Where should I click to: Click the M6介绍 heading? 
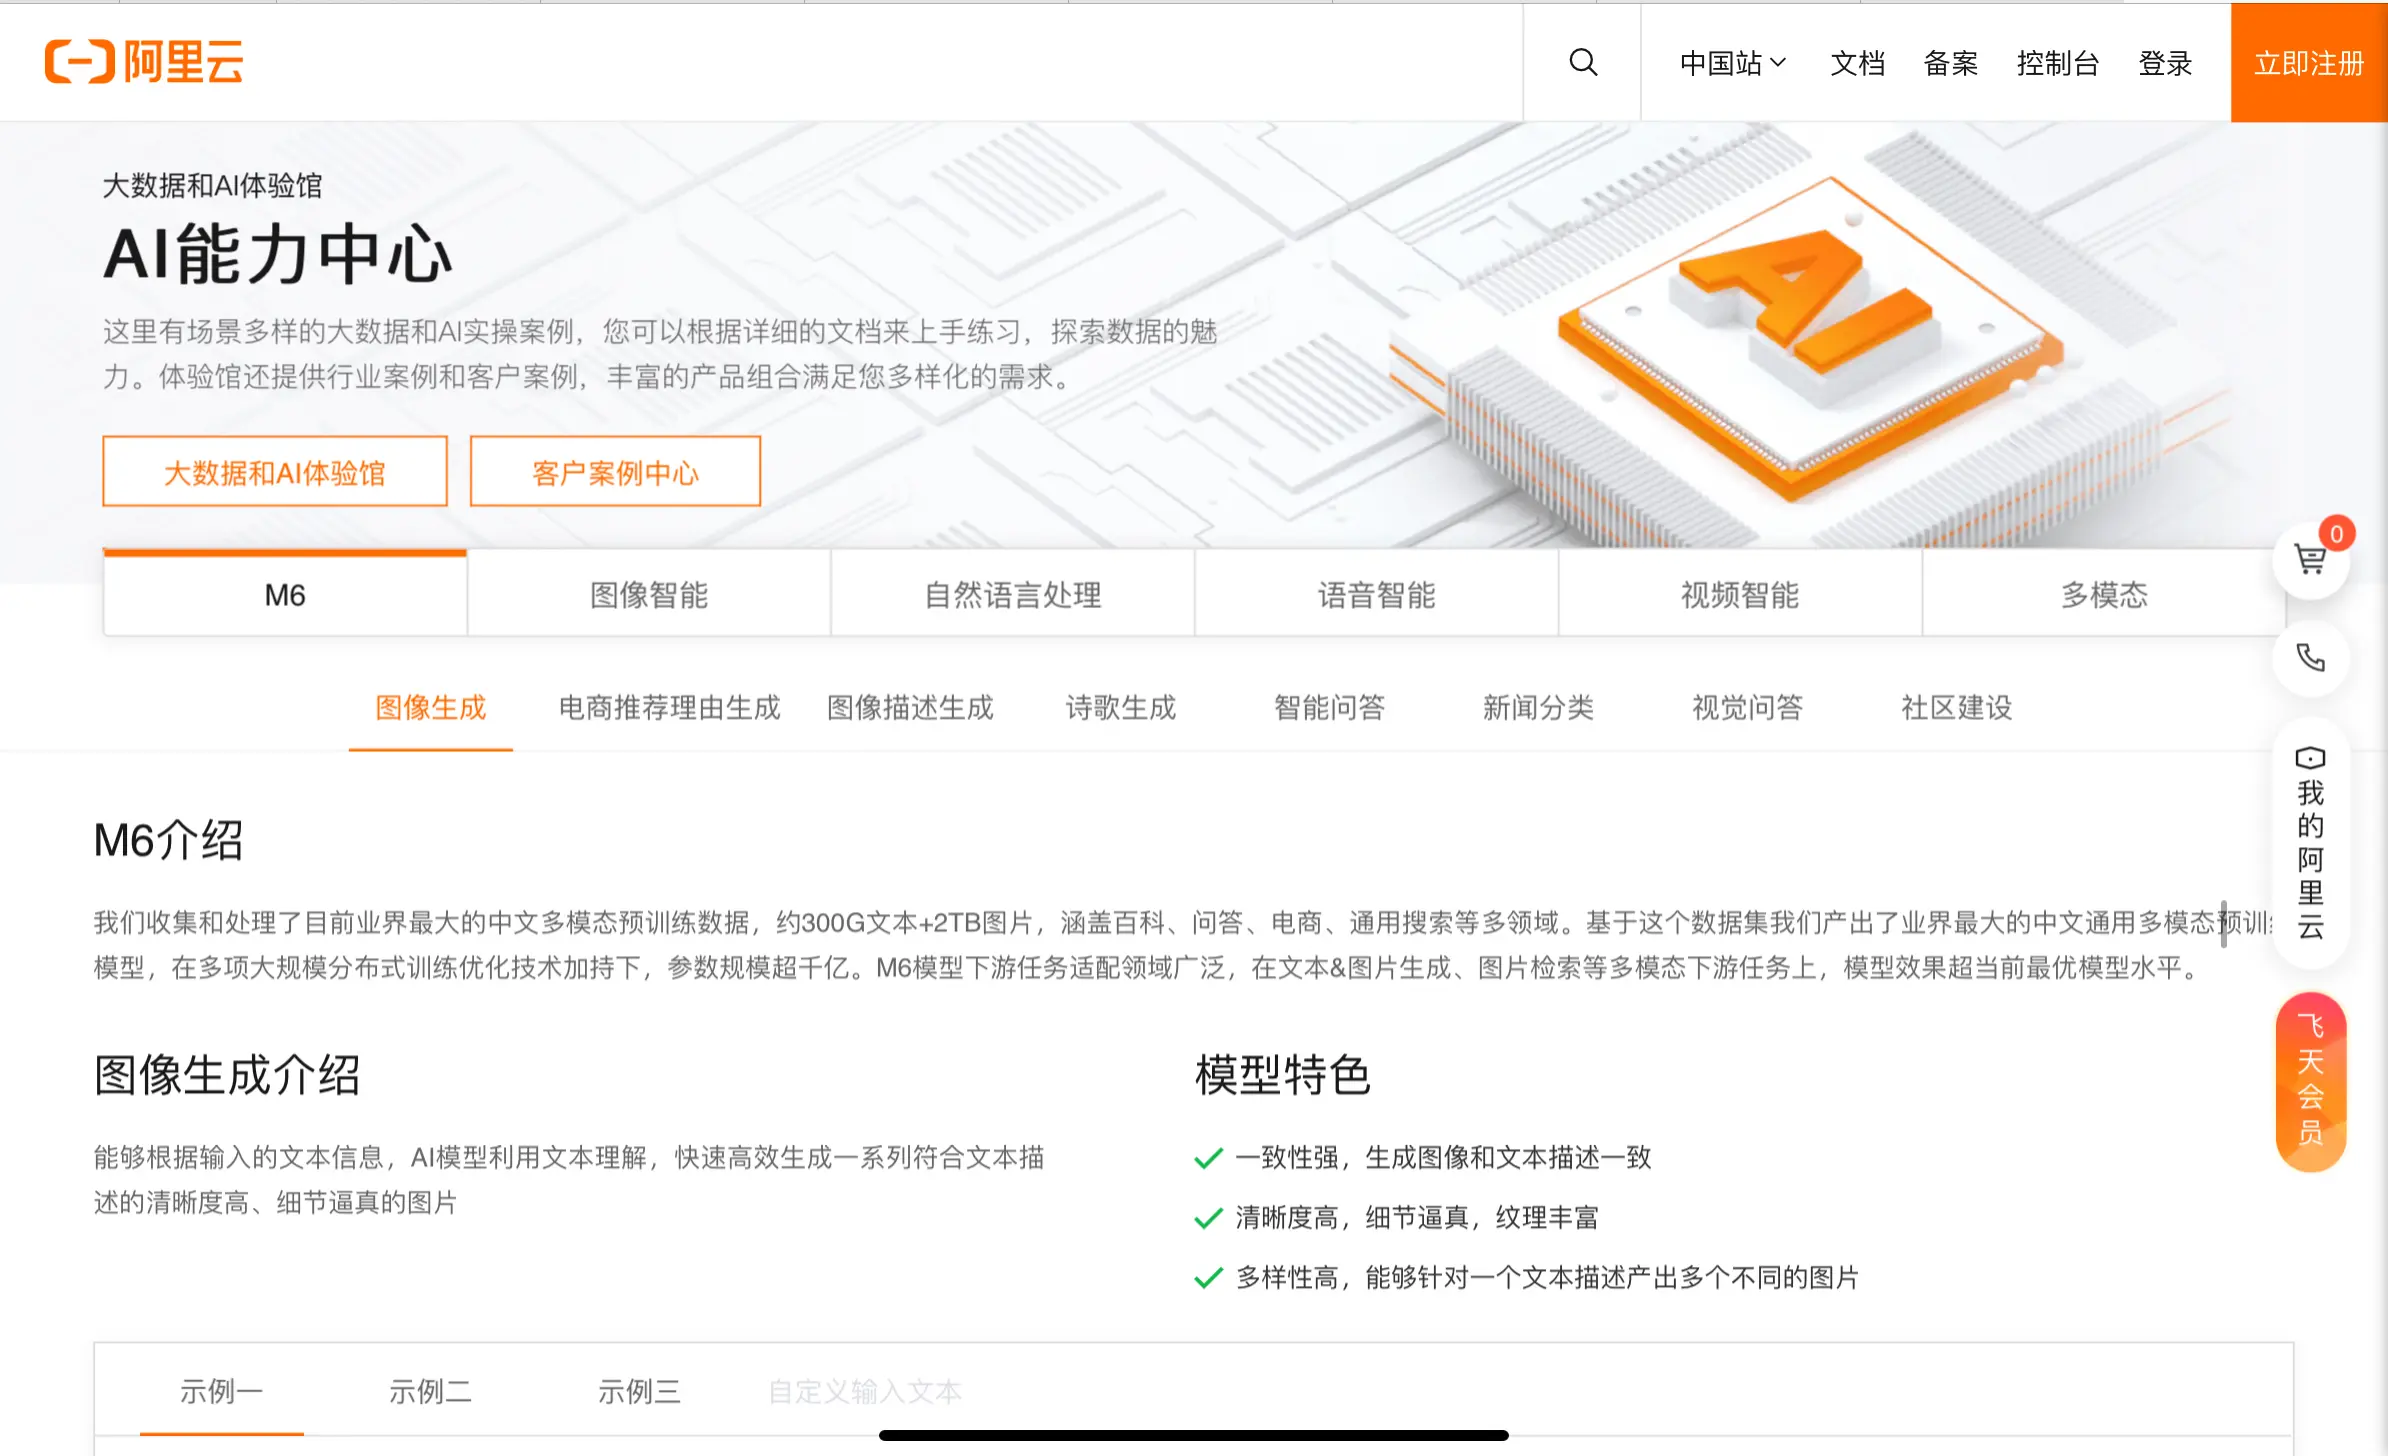coord(168,840)
